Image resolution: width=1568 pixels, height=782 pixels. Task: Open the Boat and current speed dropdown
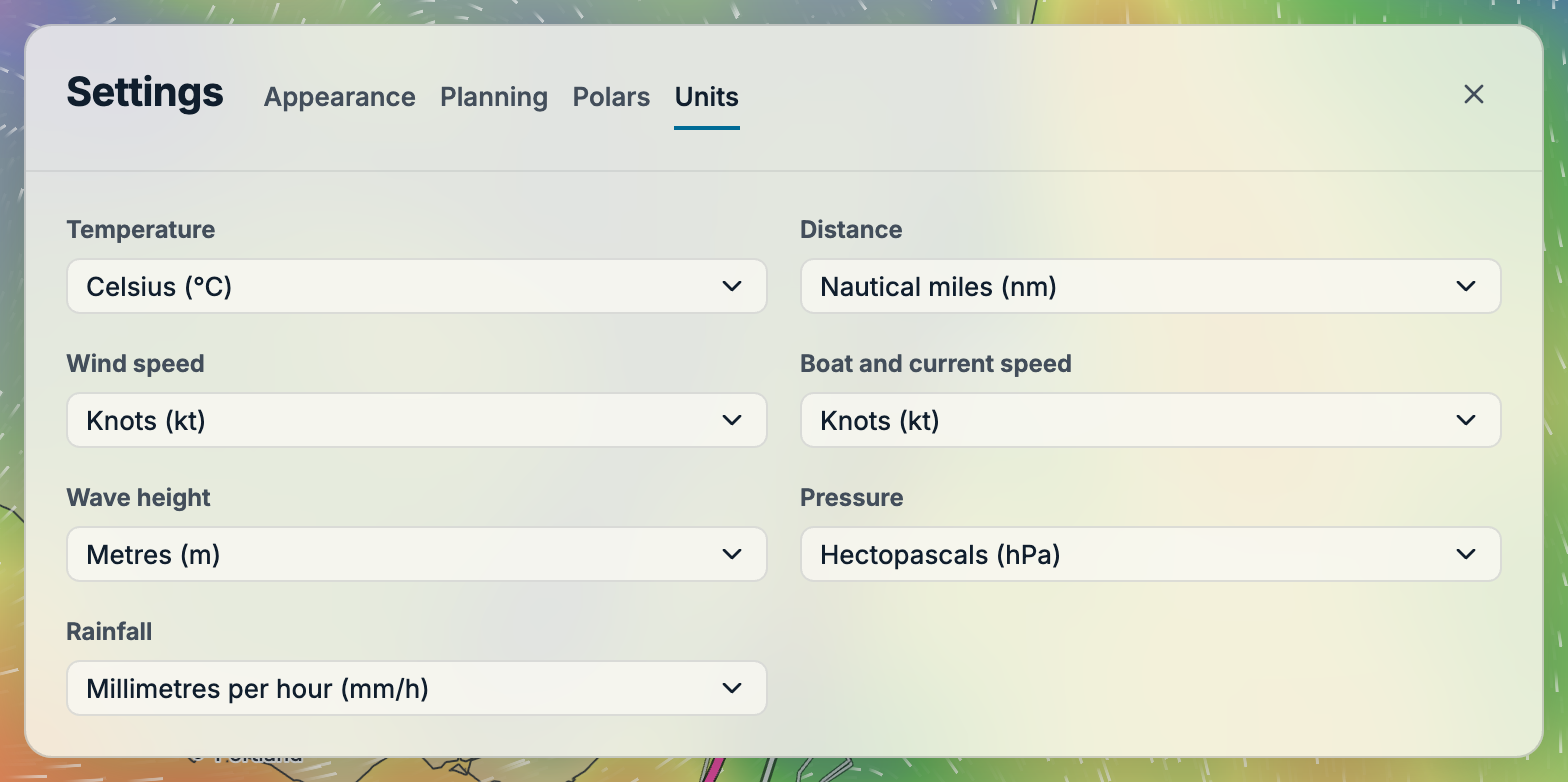[x=1151, y=420]
